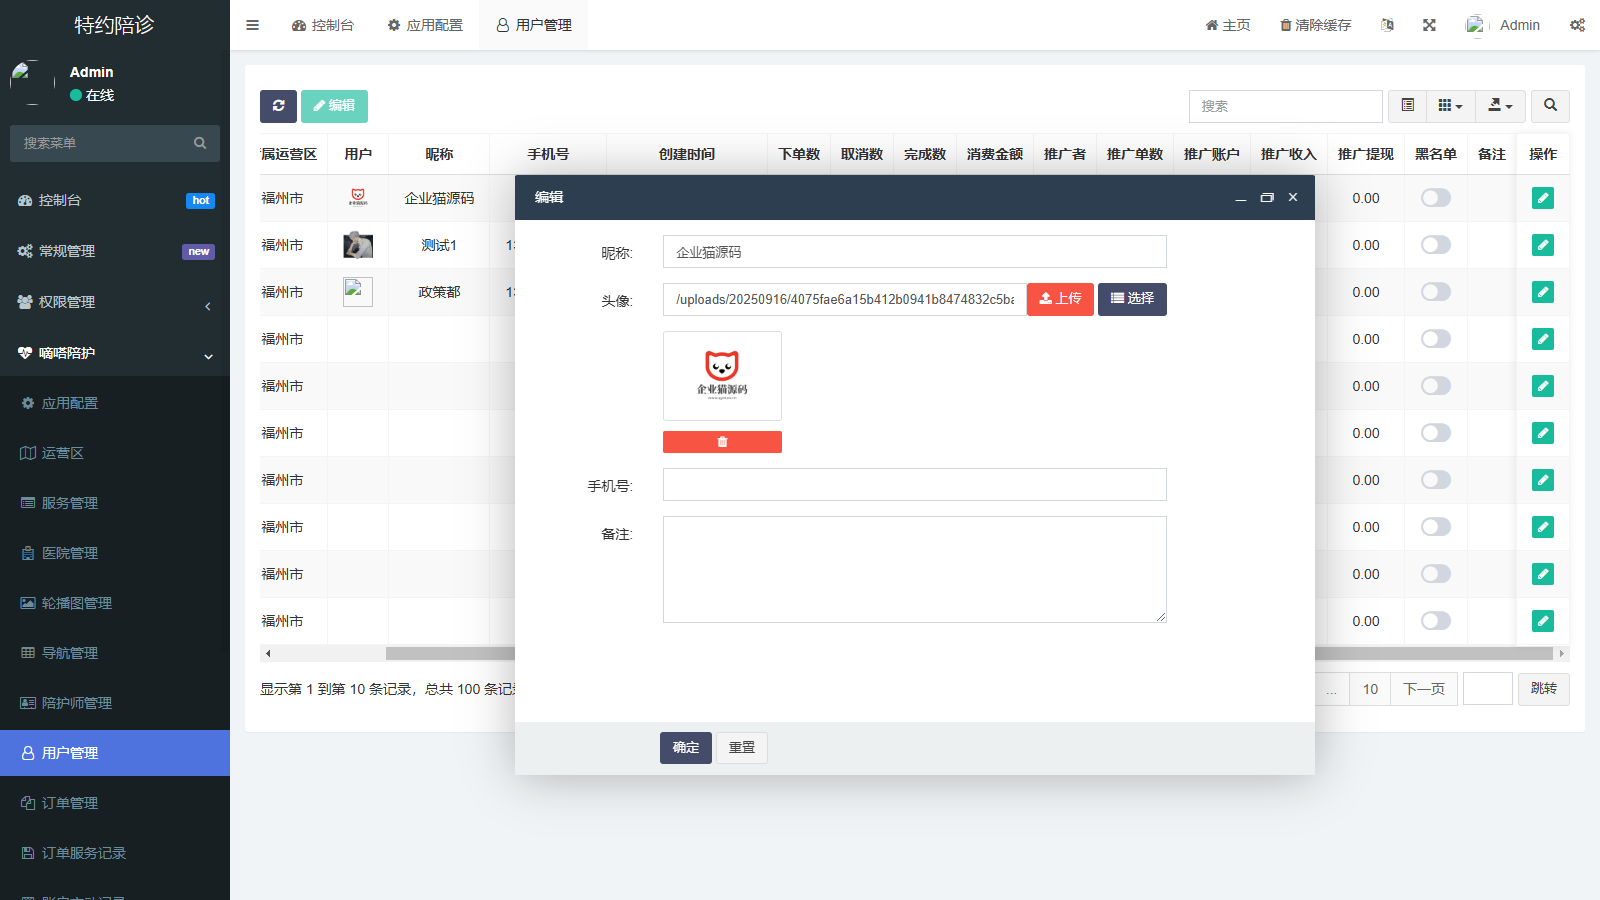Image resolution: width=1600 pixels, height=900 pixels.
Task: Switch to the 控制台 top tab
Action: 323,25
